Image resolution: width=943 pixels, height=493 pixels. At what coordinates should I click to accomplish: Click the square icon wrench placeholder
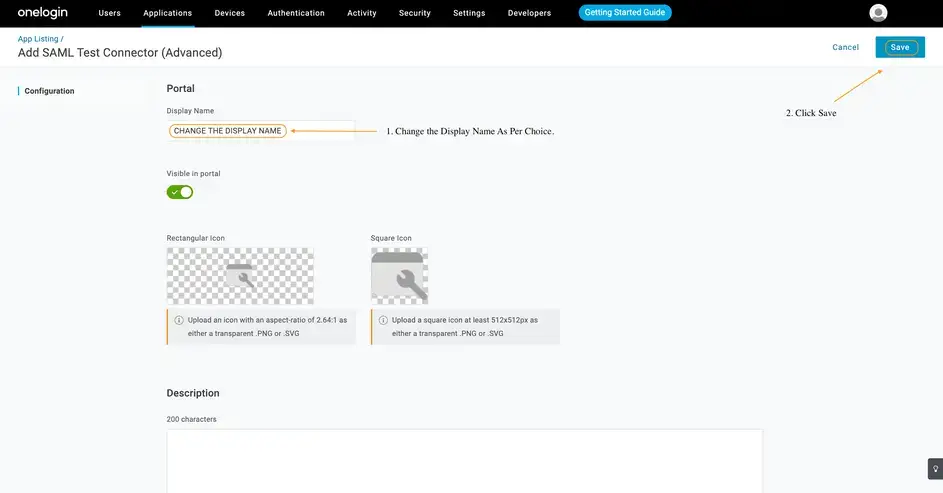(399, 276)
